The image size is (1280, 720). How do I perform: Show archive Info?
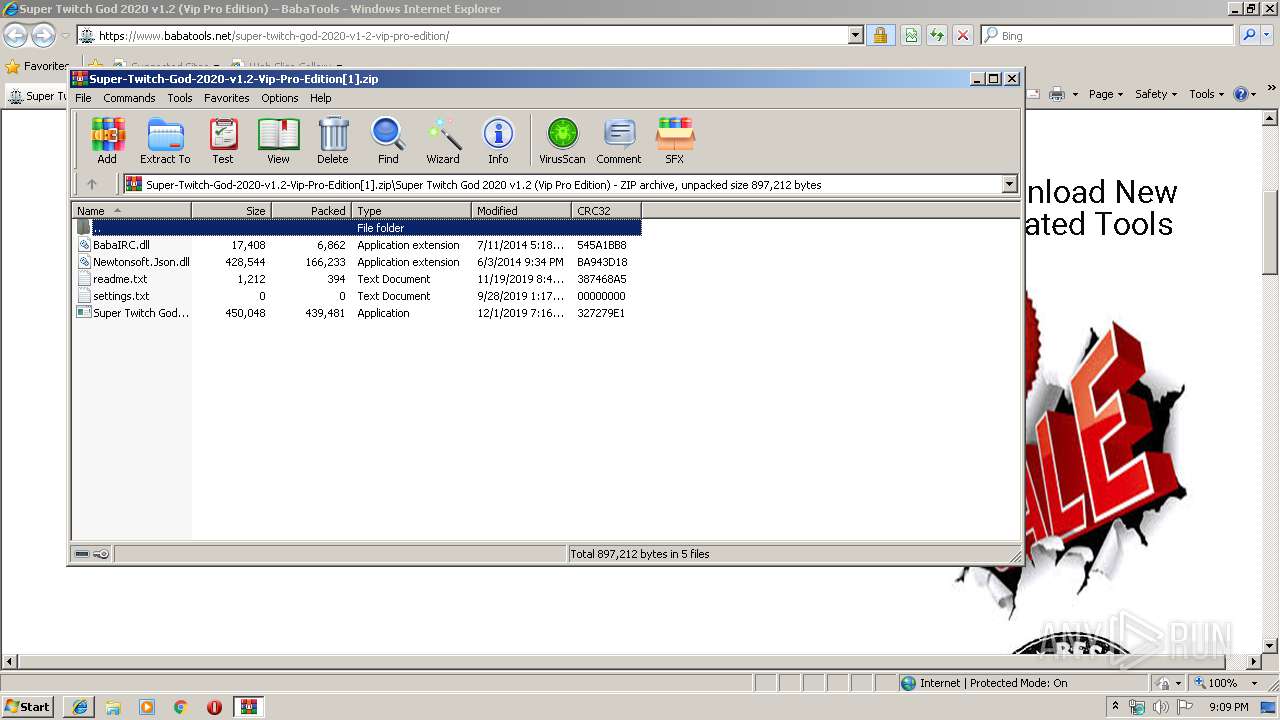click(x=498, y=140)
